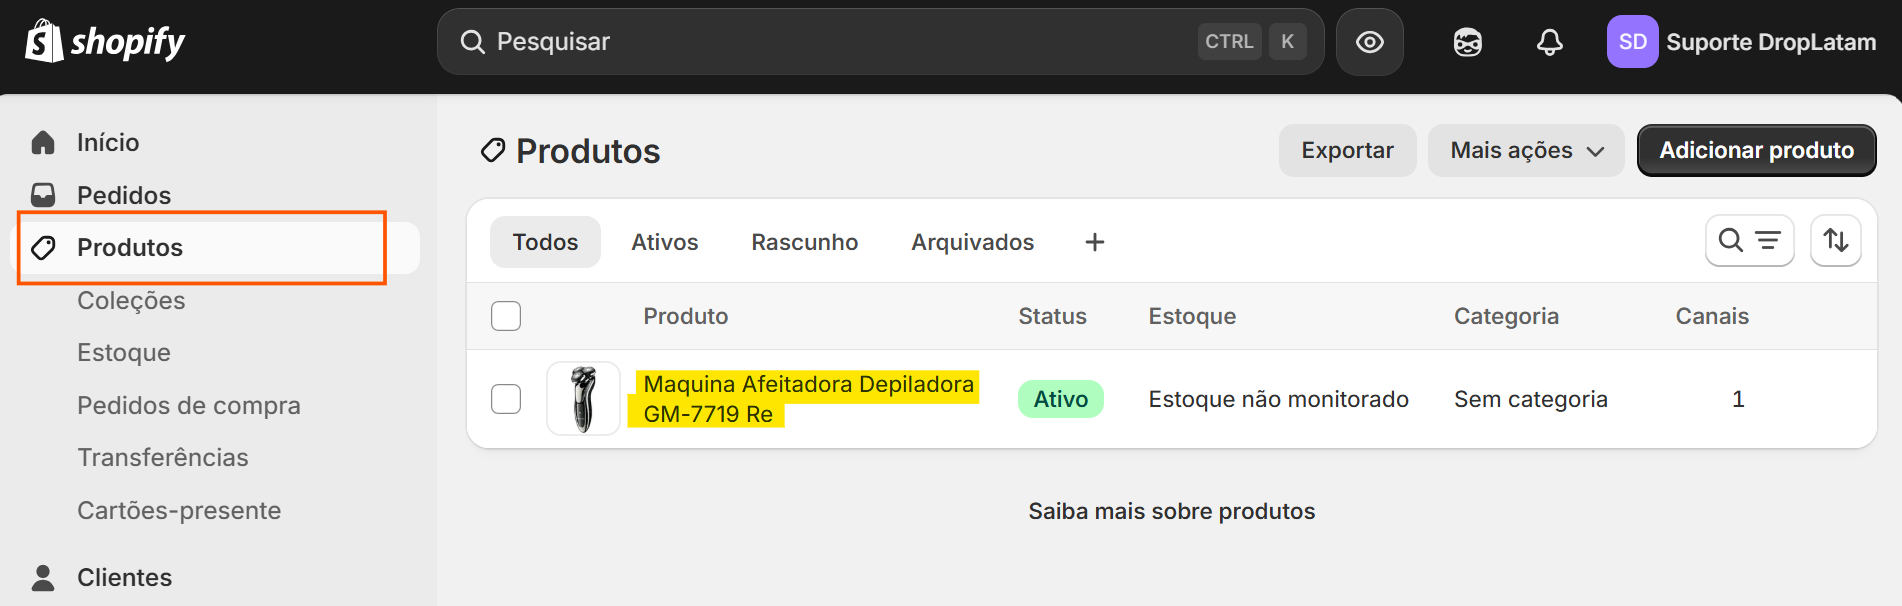Image resolution: width=1902 pixels, height=606 pixels.
Task: Click the Shopify logo
Action: tap(105, 42)
